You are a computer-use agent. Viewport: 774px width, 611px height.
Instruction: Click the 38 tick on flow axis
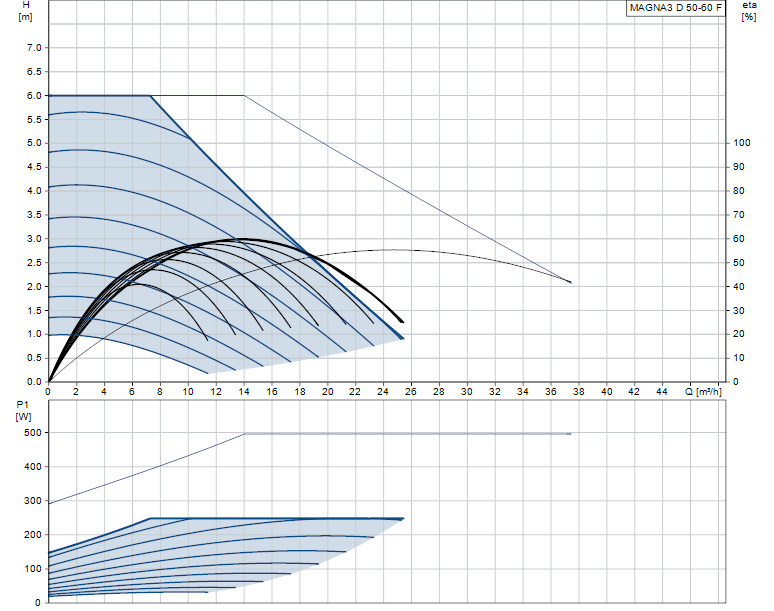click(x=579, y=391)
